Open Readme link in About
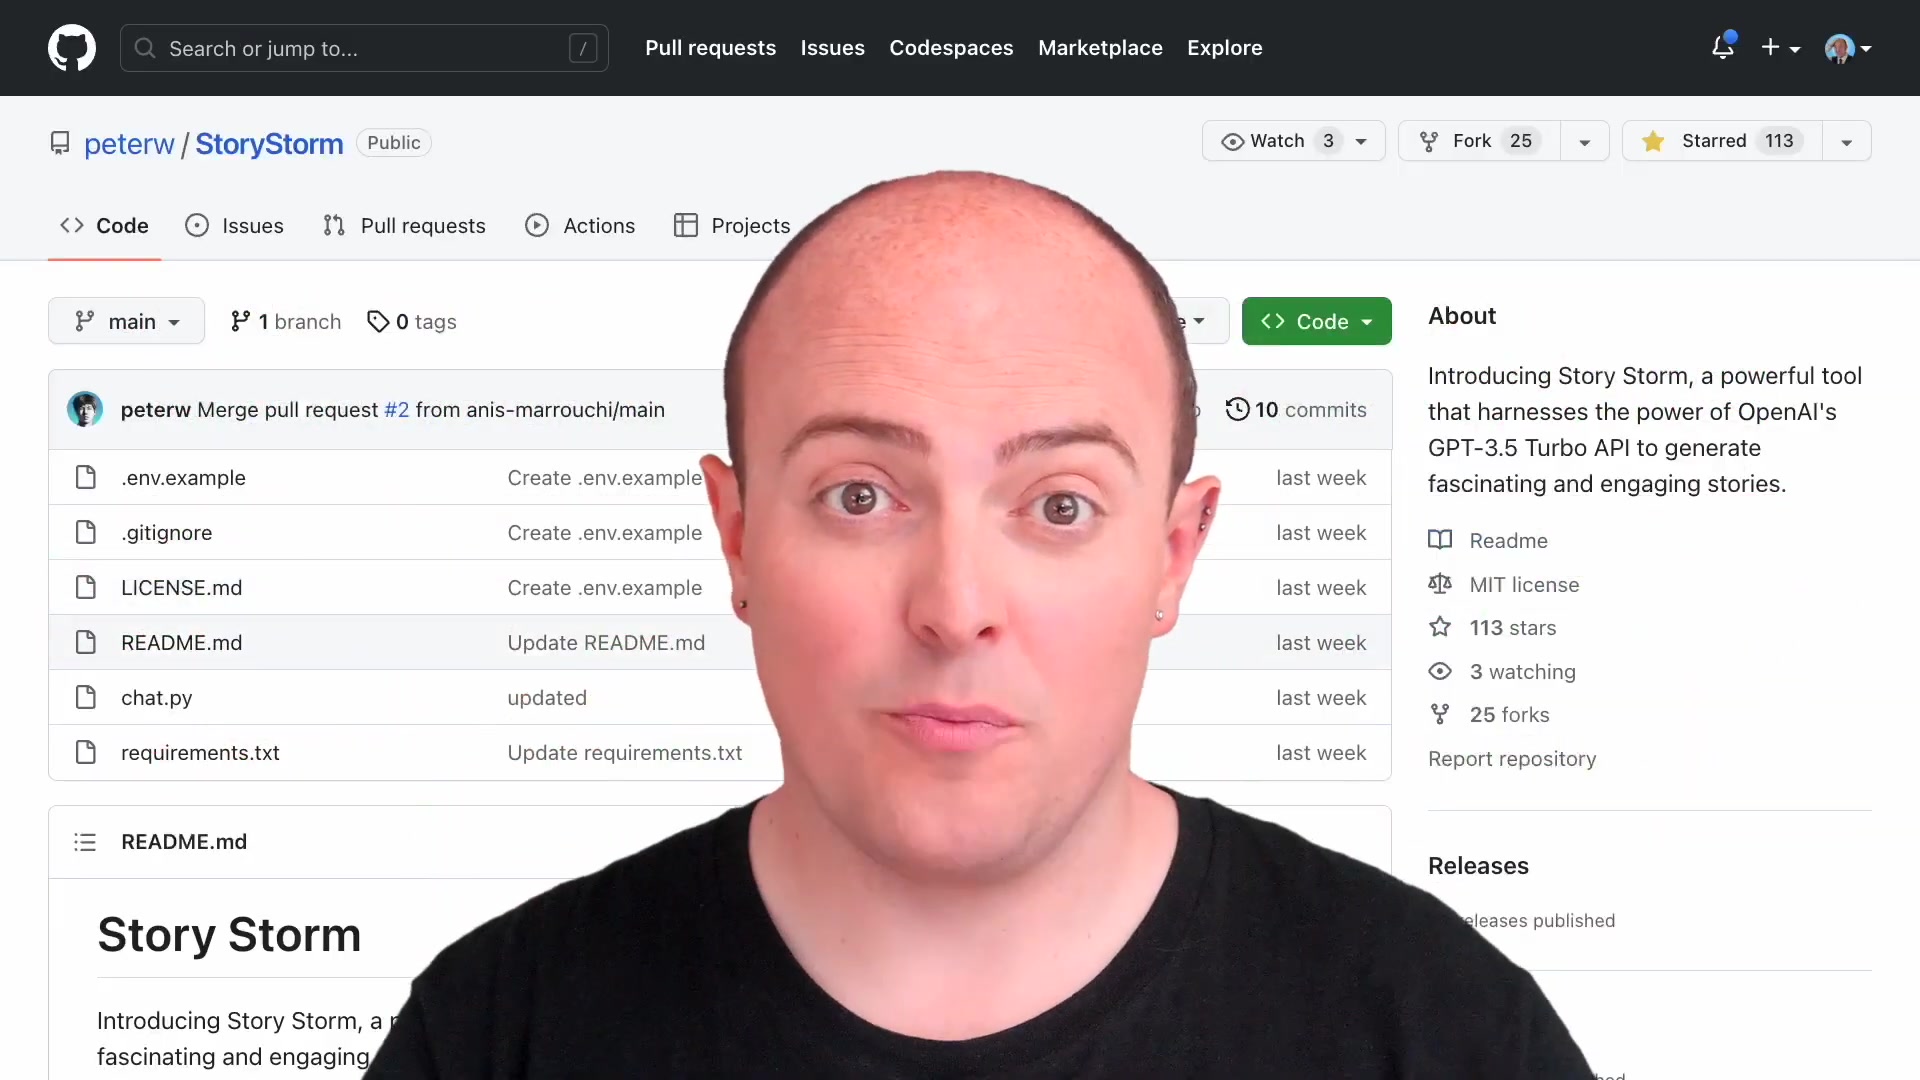 point(1508,541)
